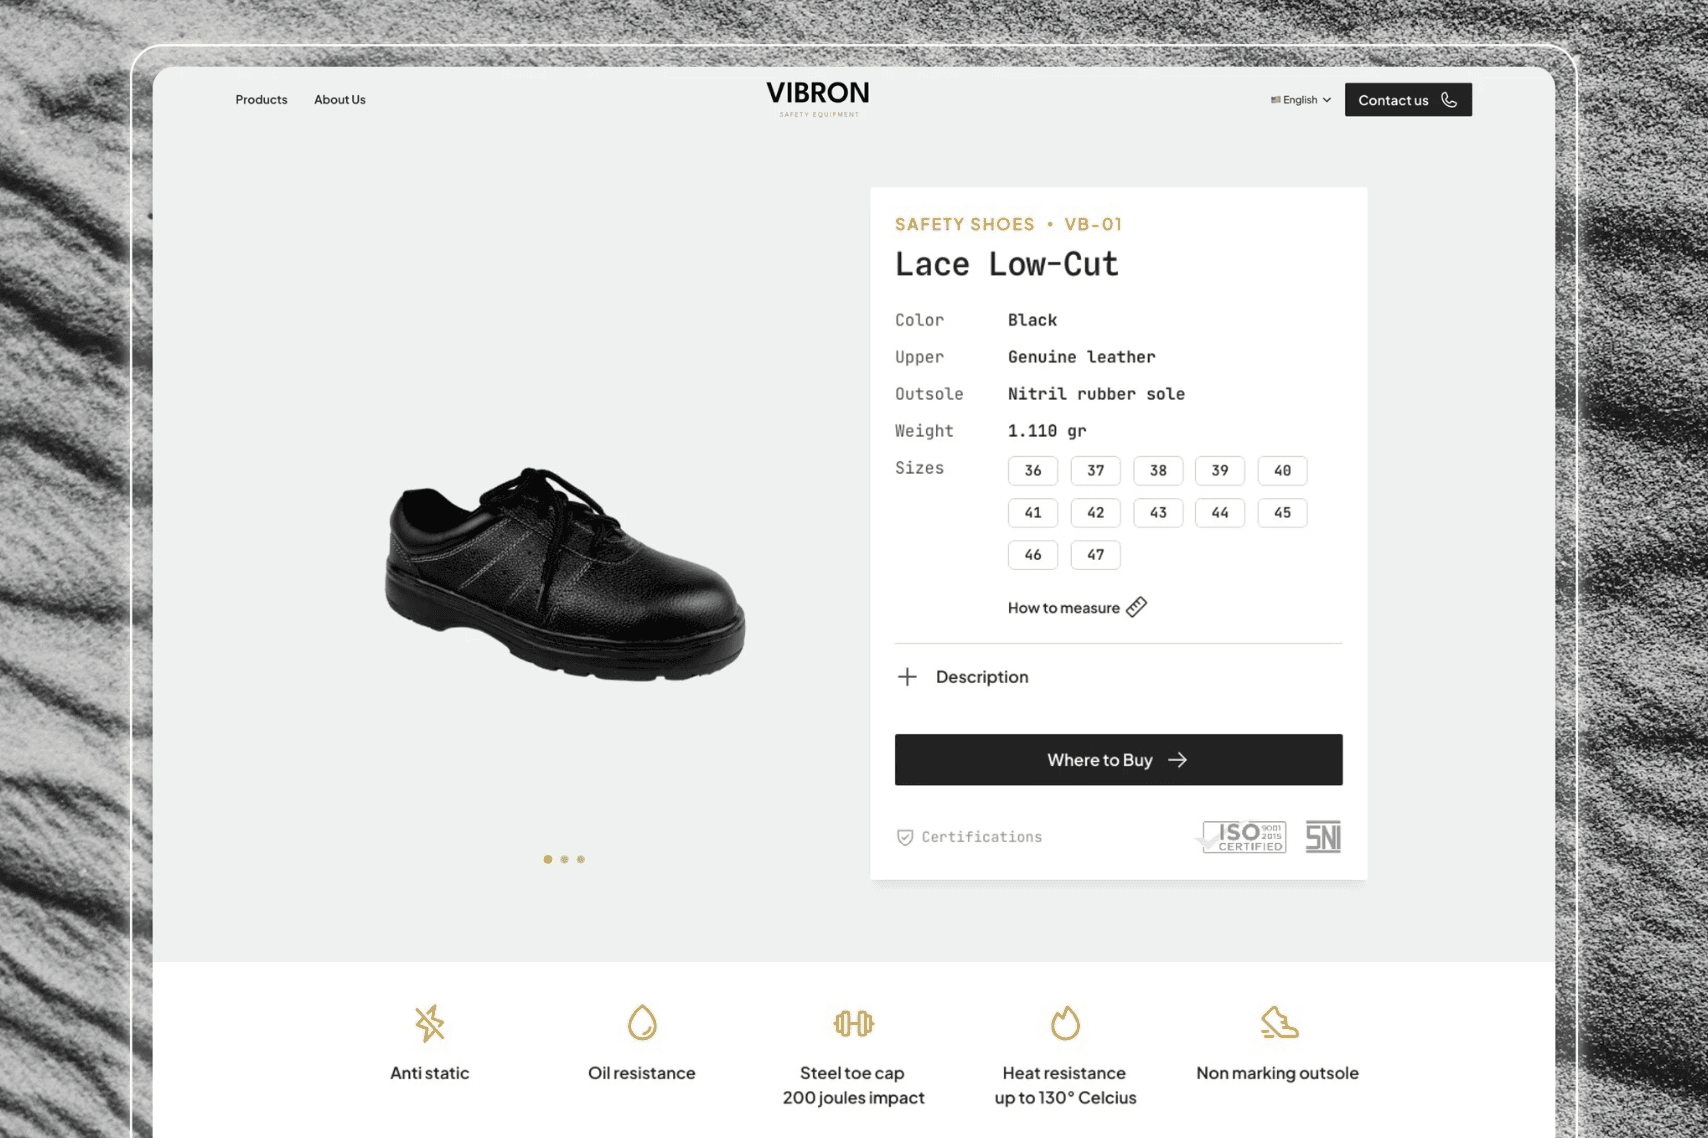
Task: Click the Anti static lightning icon
Action: point(429,1023)
